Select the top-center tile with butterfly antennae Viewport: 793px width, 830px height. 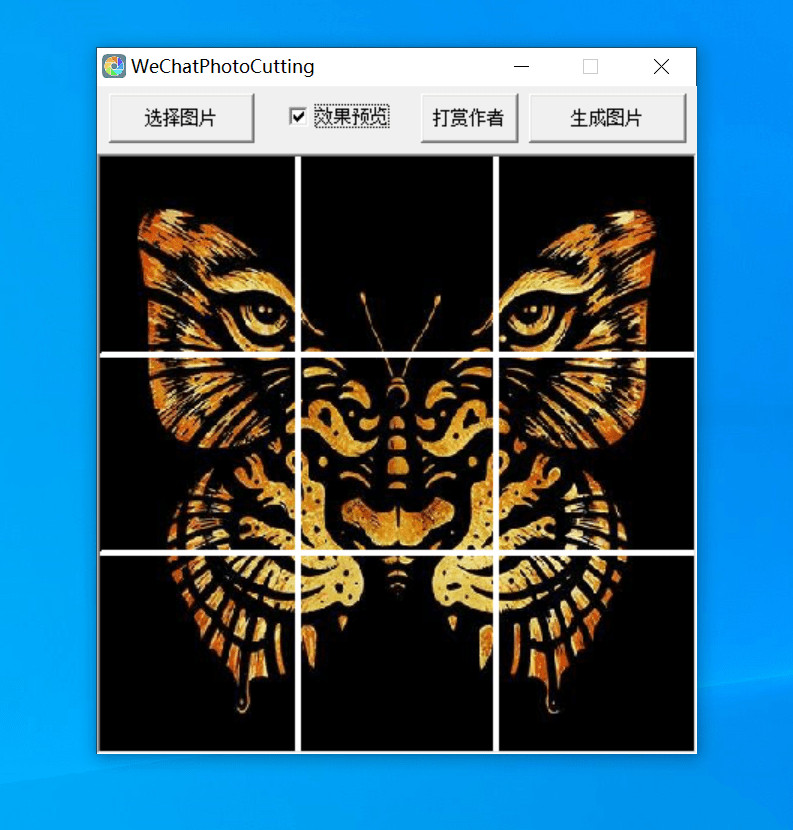coord(396,254)
